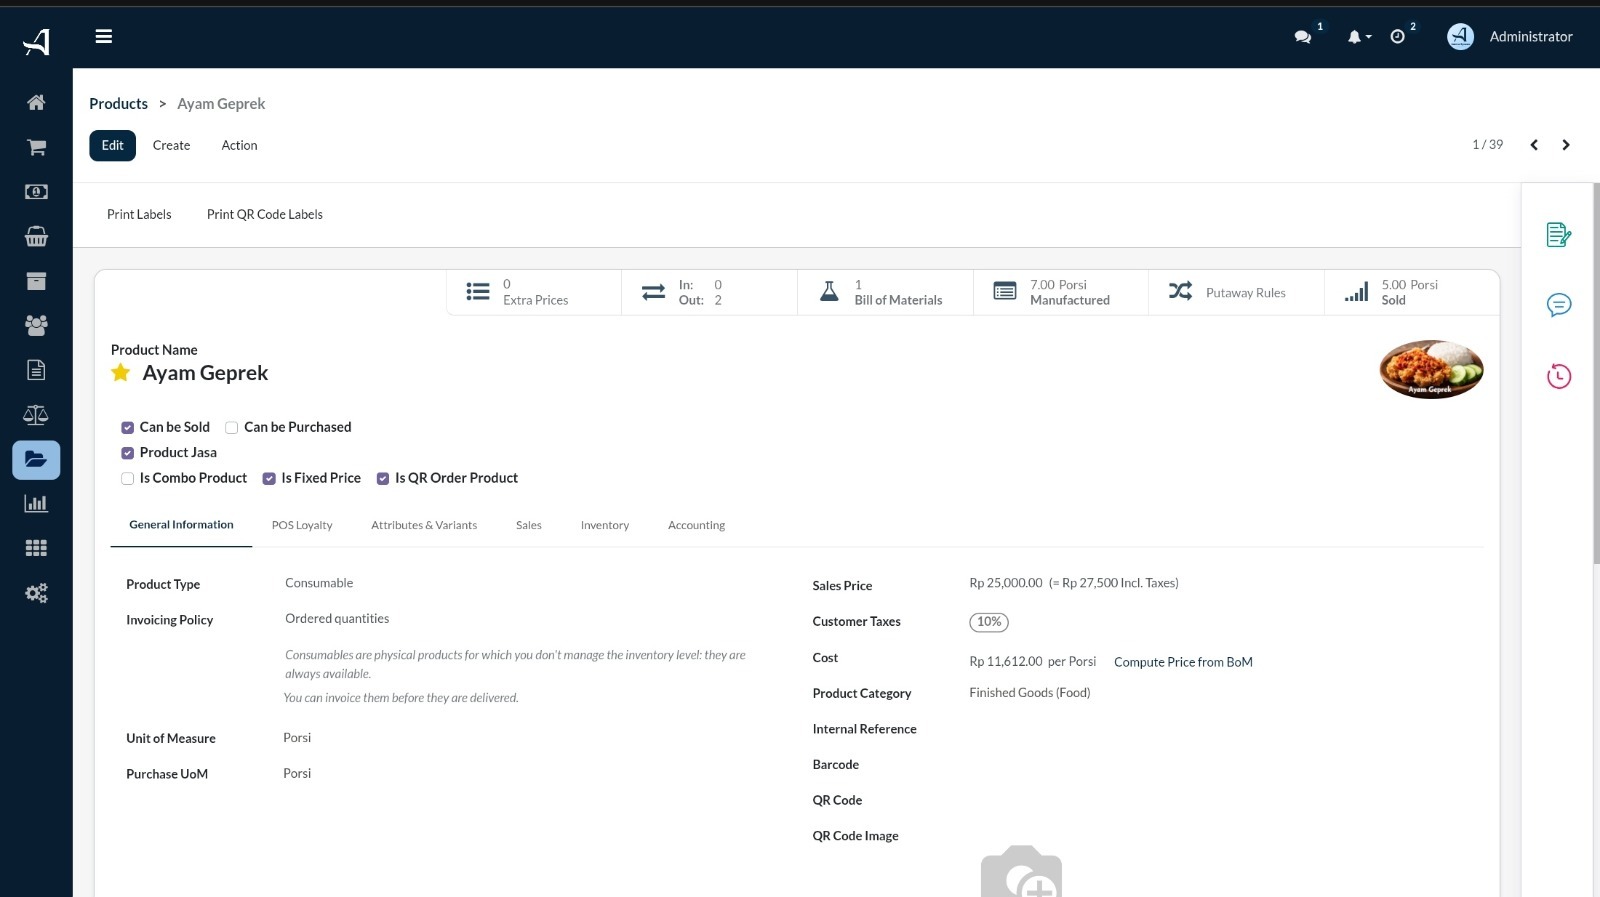The image size is (1600, 897).
Task: Open the Administrator user menu
Action: (x=1510, y=36)
